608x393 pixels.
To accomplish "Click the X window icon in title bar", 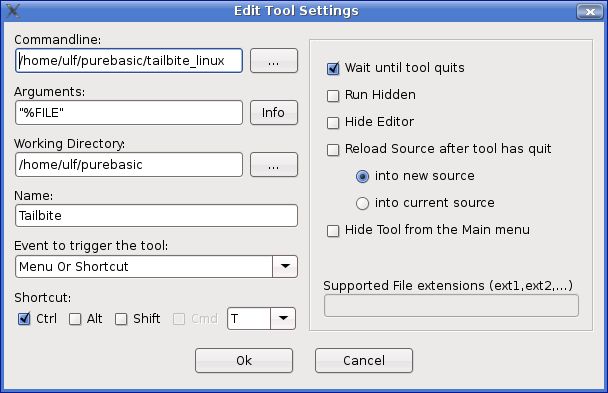I will coord(12,10).
